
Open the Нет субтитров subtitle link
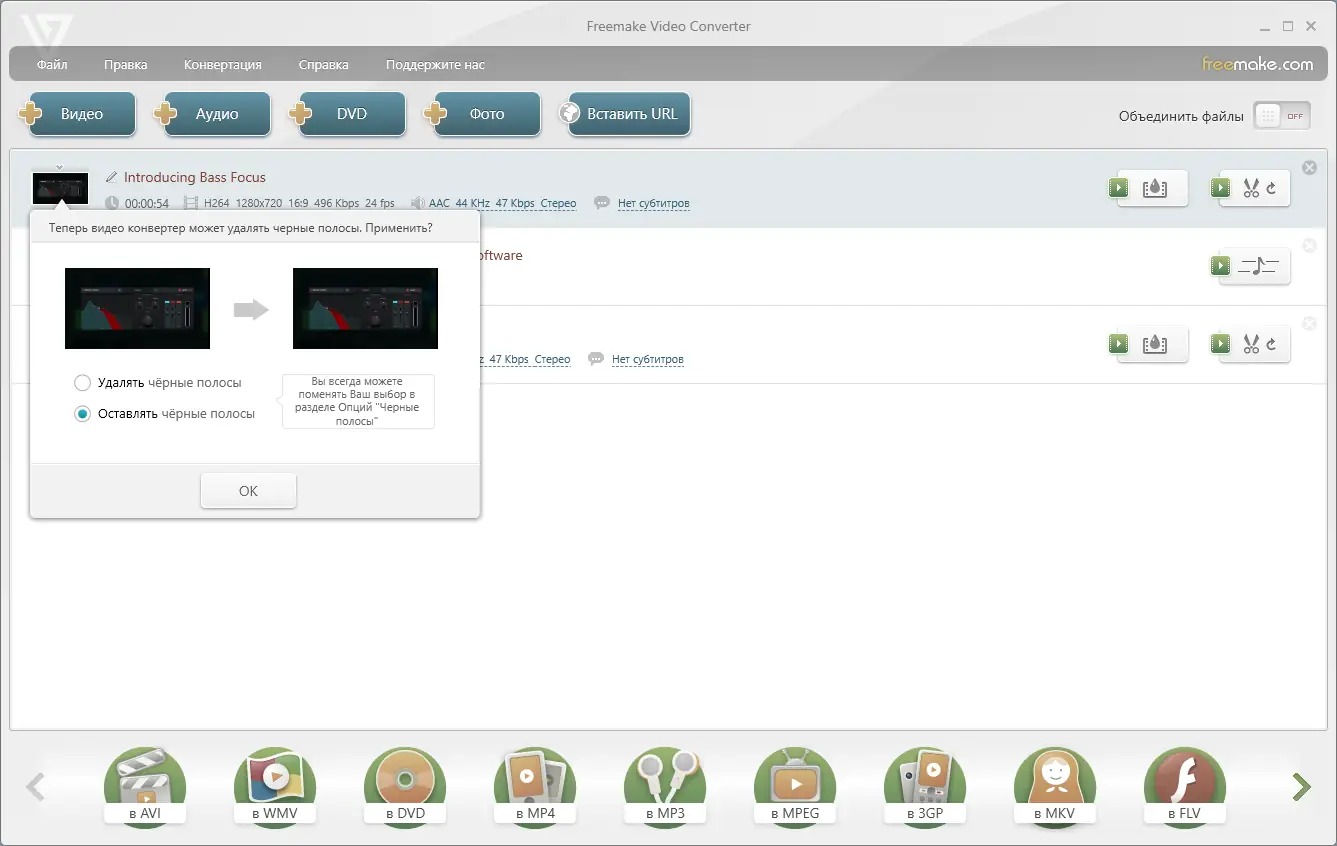click(653, 203)
